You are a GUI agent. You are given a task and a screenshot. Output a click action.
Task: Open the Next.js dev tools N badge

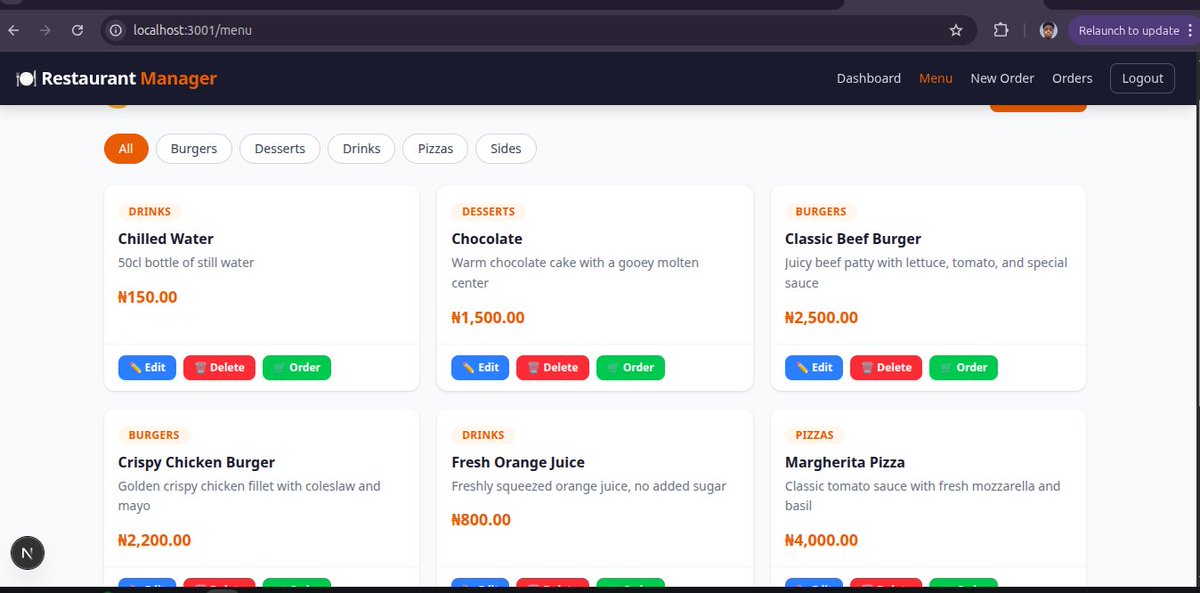coord(27,552)
